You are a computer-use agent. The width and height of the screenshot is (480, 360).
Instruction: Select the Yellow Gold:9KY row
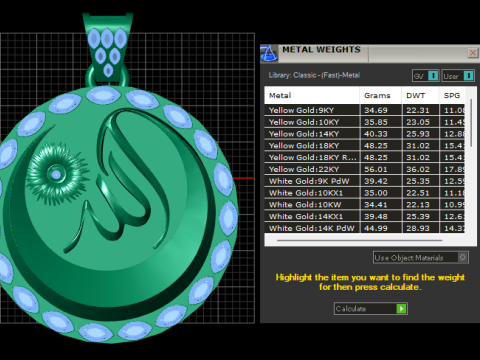(365, 110)
